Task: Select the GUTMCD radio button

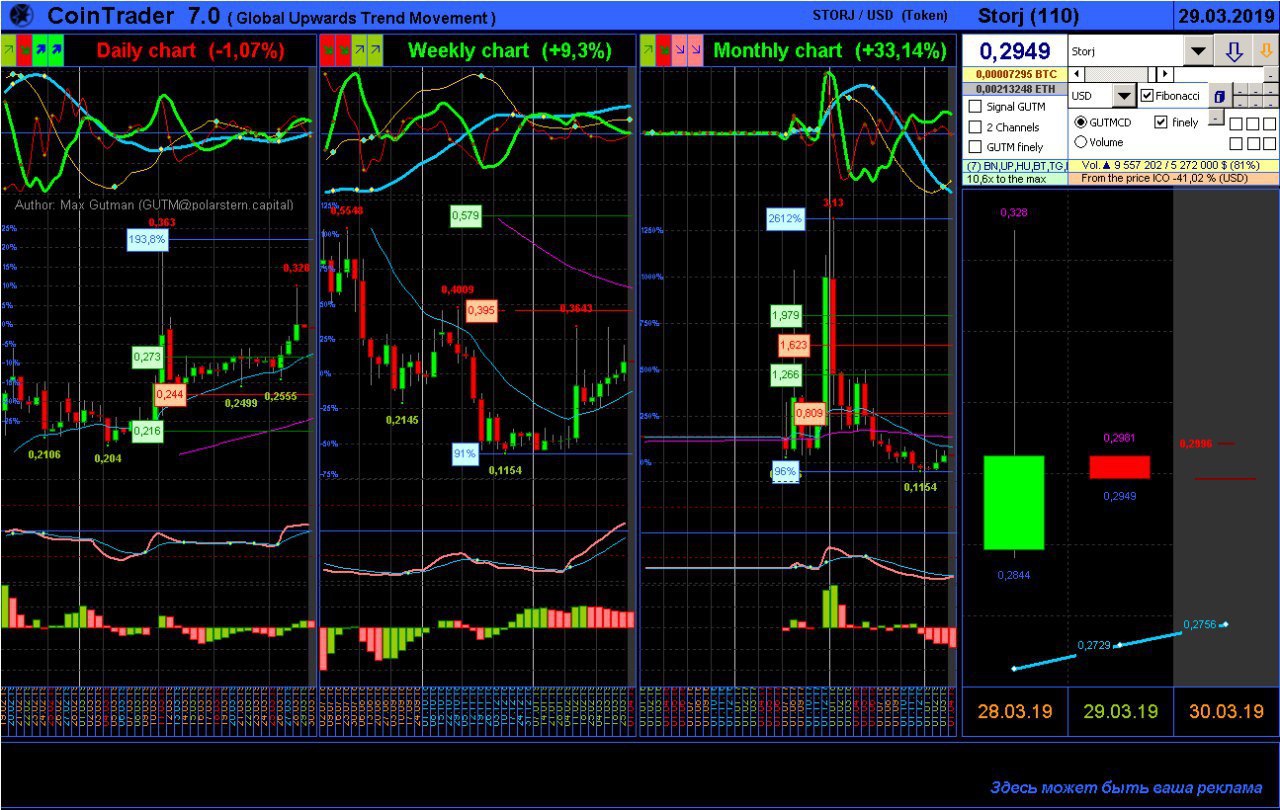Action: pos(1081,122)
